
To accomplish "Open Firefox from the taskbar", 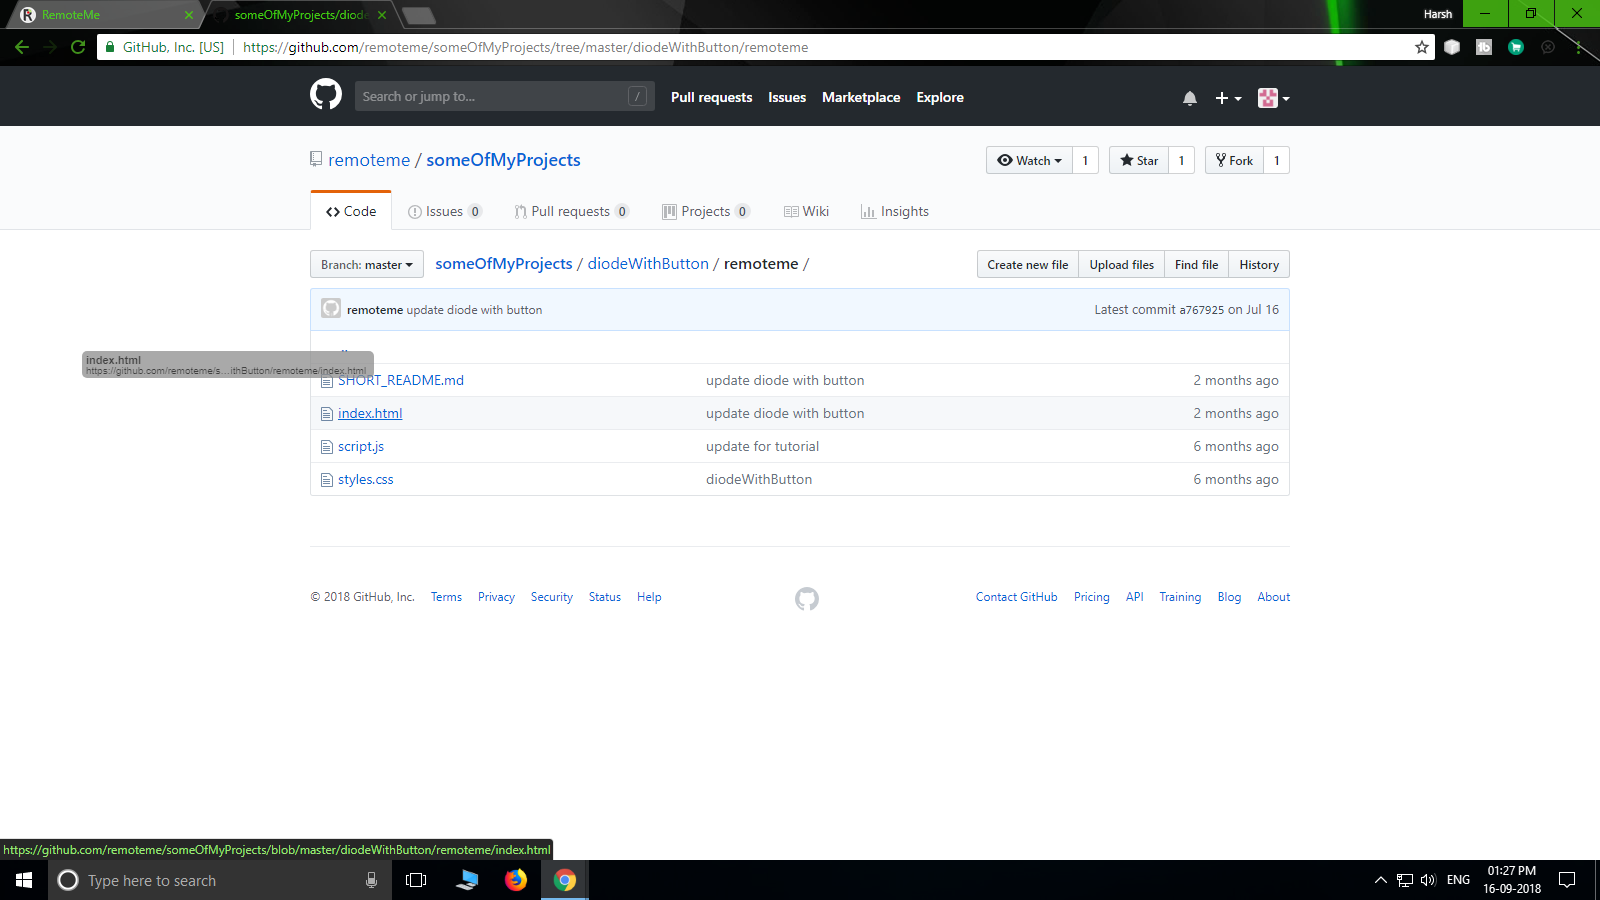I will (x=516, y=880).
